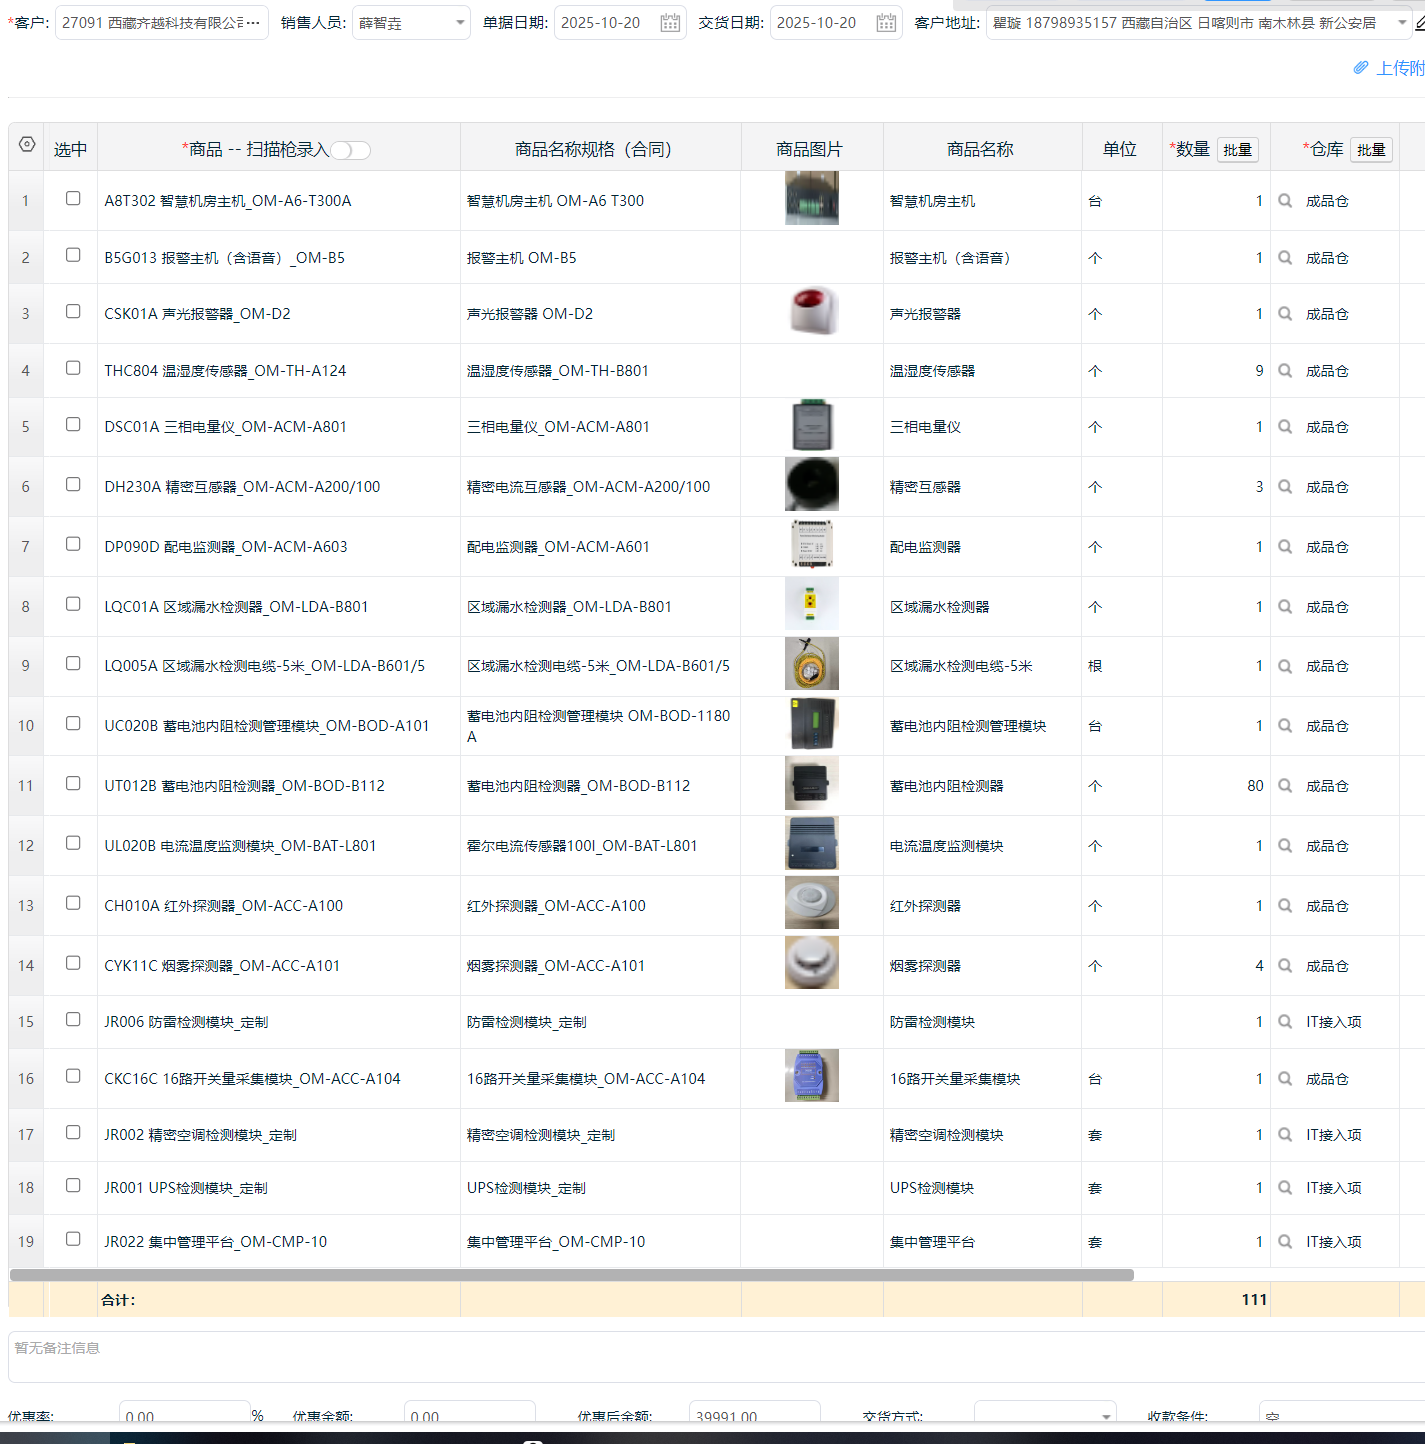1425x1444 pixels.
Task: Open the 单据日期 calendar picker icon
Action: click(x=670, y=23)
